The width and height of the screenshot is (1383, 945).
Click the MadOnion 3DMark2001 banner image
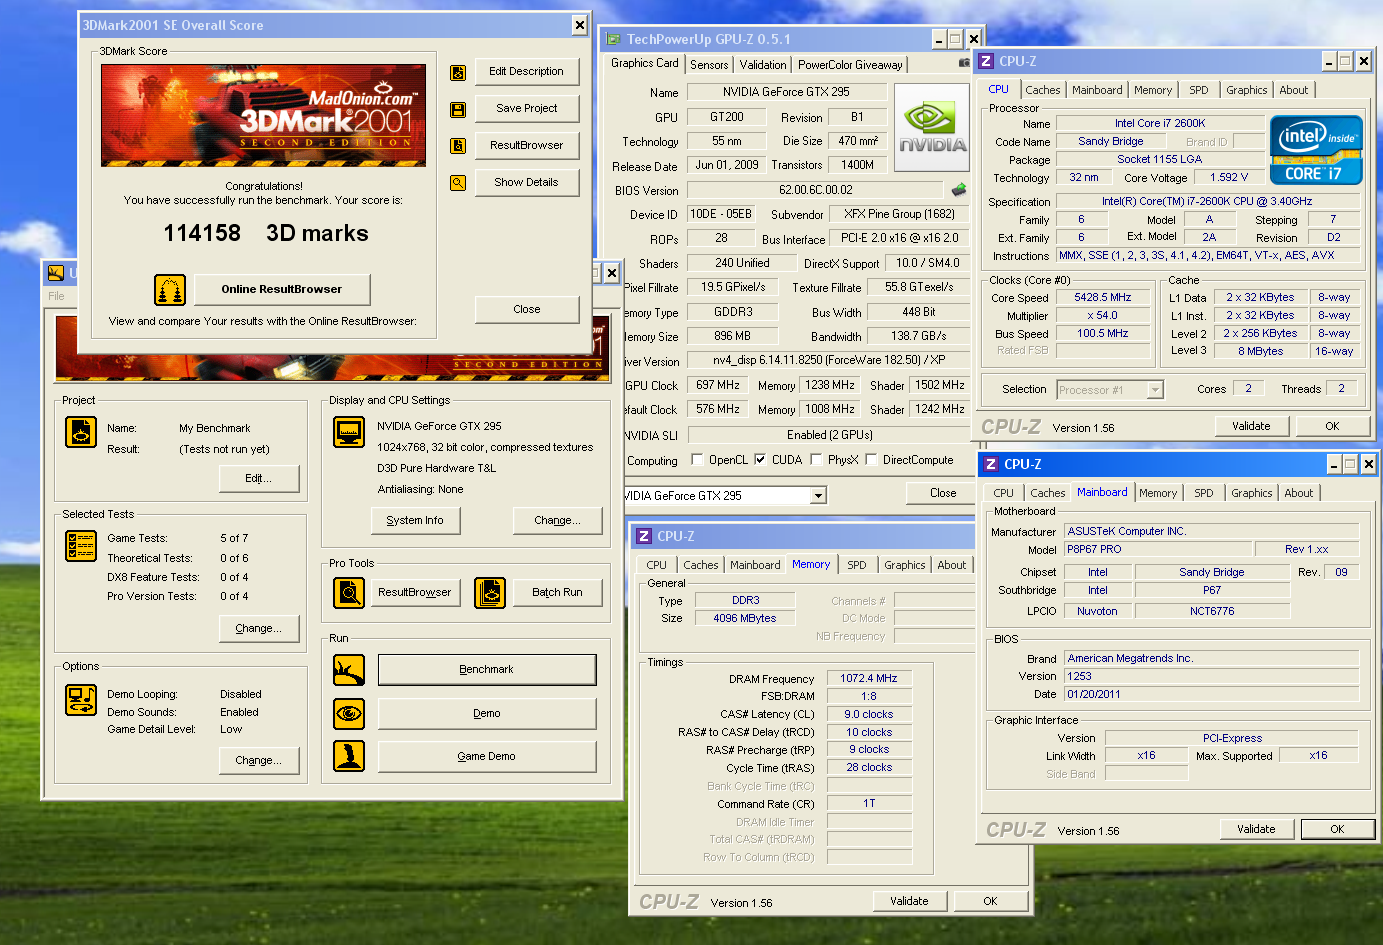(263, 116)
